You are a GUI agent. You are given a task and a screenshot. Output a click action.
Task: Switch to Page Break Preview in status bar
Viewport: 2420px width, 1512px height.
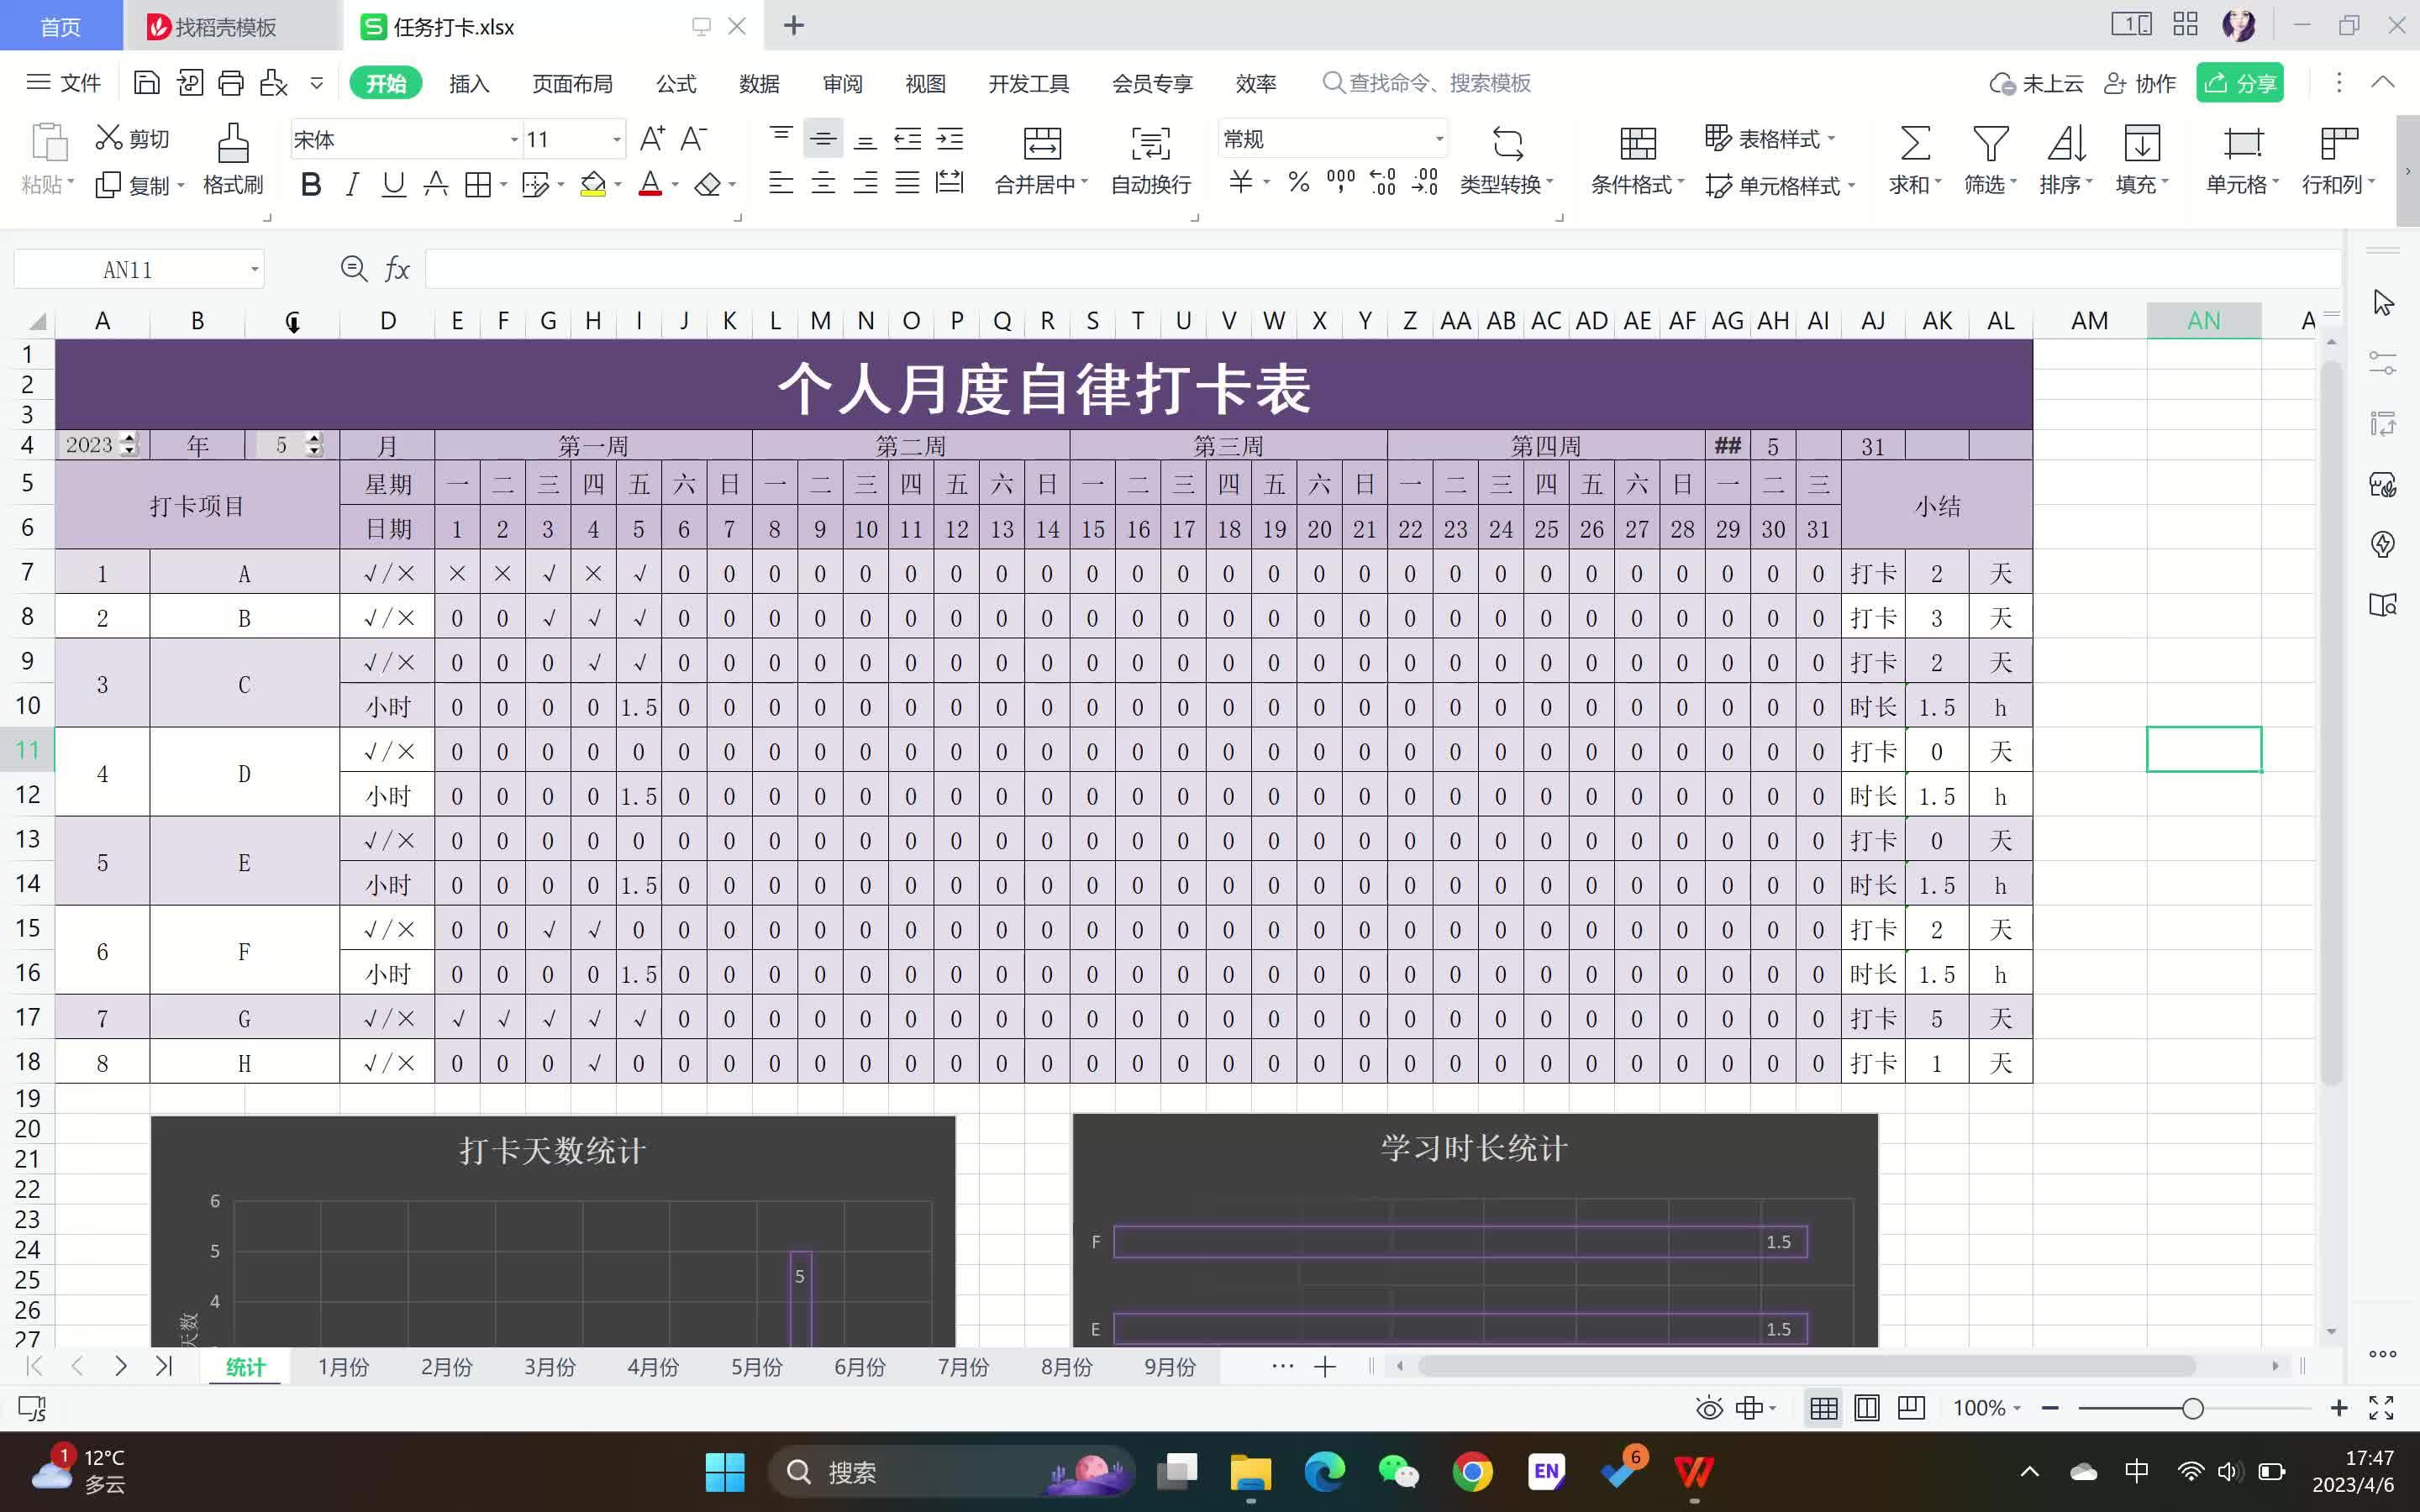[1910, 1408]
